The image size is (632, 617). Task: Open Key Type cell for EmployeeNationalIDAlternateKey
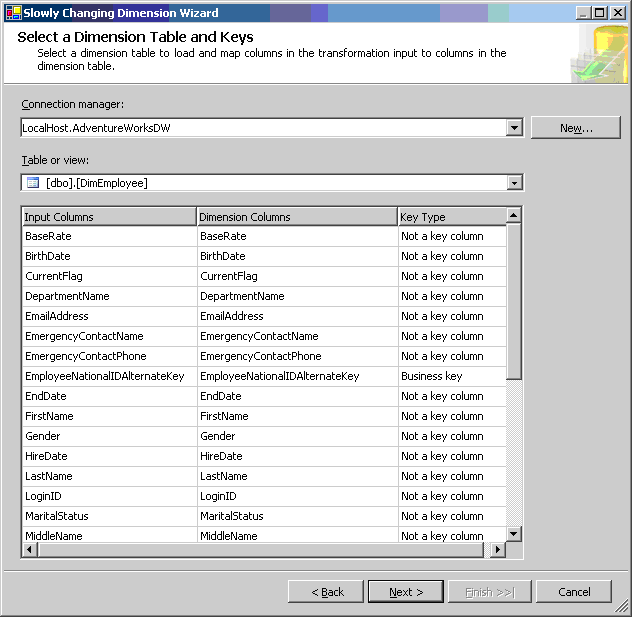(x=451, y=376)
